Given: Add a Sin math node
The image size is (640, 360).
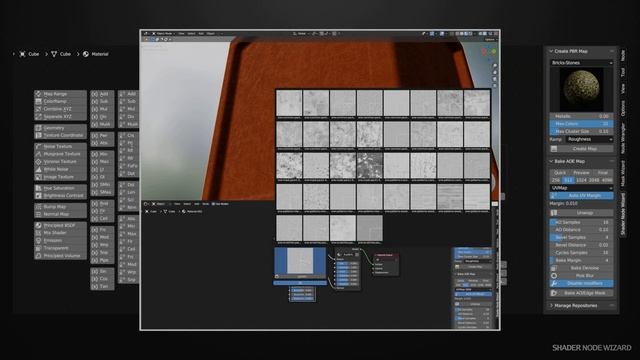Looking at the screenshot, I should [x=102, y=271].
